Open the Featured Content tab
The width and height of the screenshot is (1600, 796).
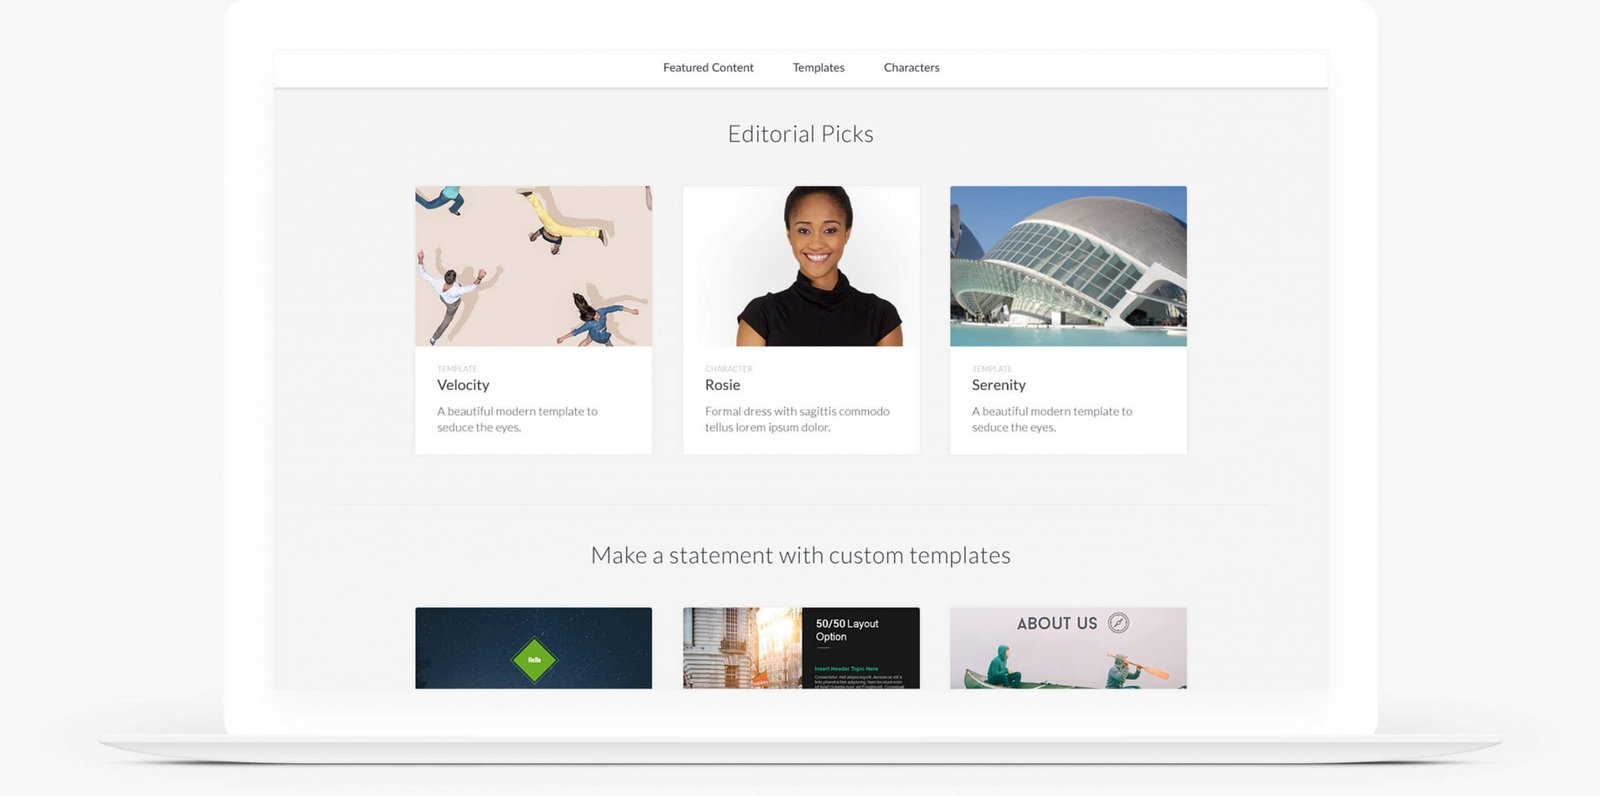pos(708,68)
